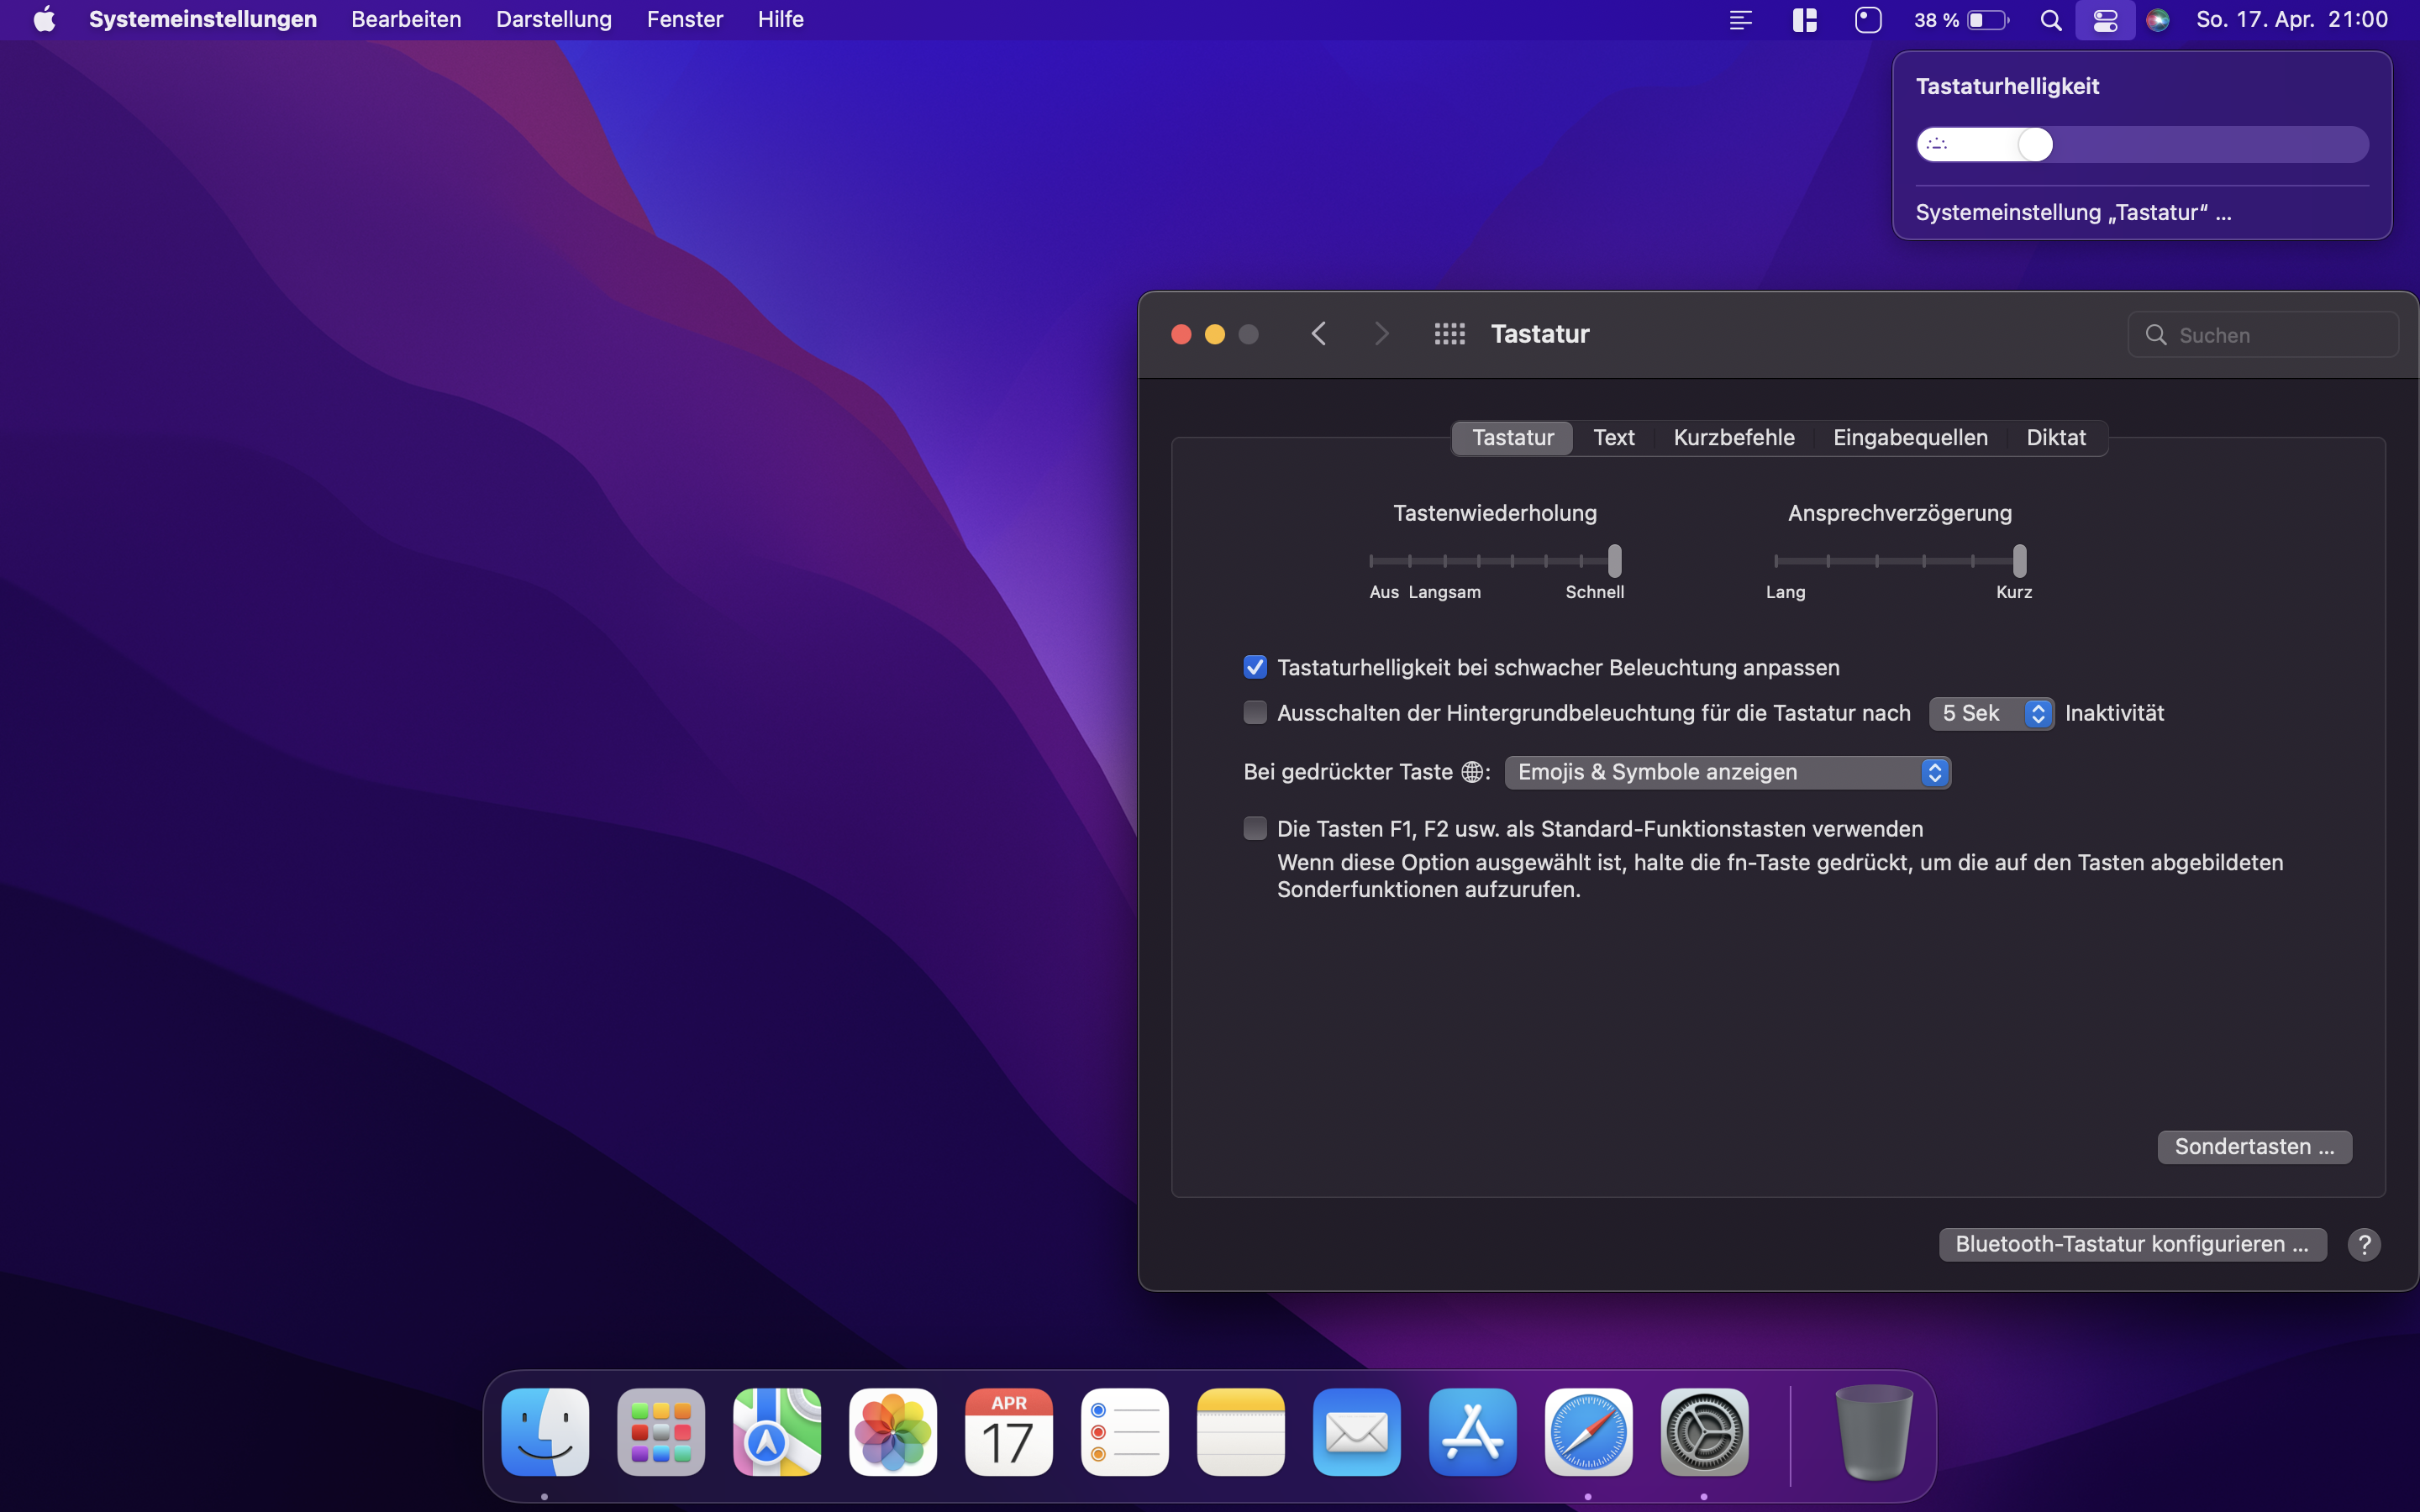Enable turning off keyboard backlight after inactivity
2420x1512 pixels.
click(x=1255, y=713)
